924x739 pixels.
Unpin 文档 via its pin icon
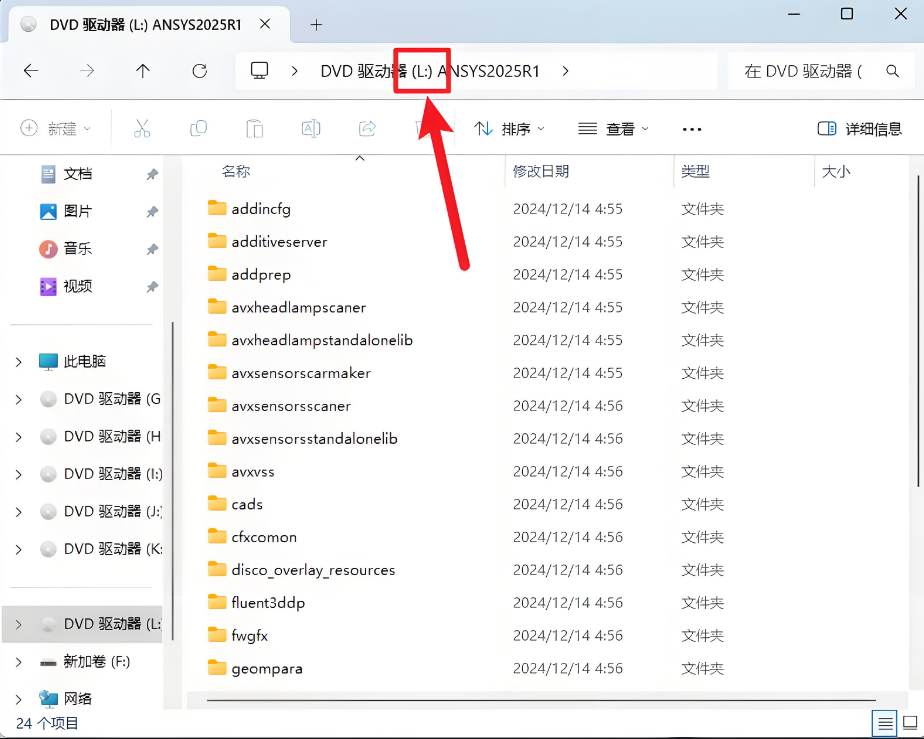pos(152,174)
